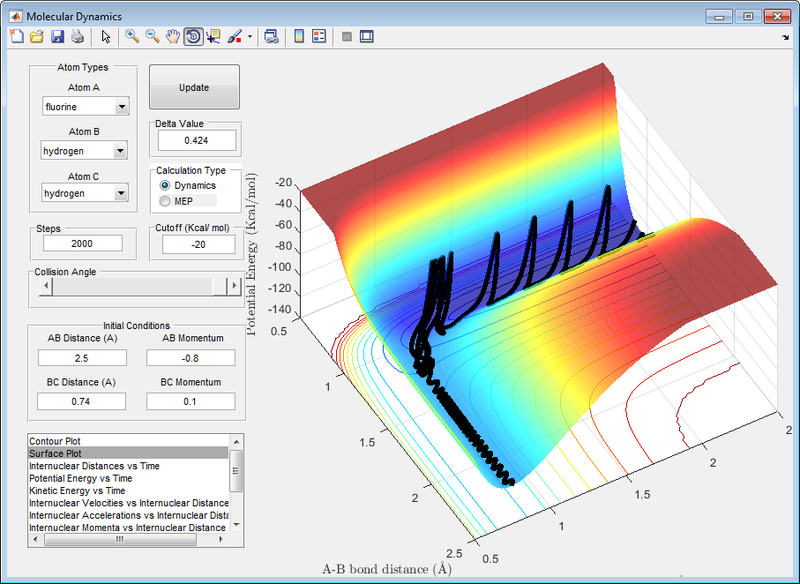Select the Zoom Out magnifier tool
Image resolution: width=800 pixels, height=584 pixels.
pos(153,37)
